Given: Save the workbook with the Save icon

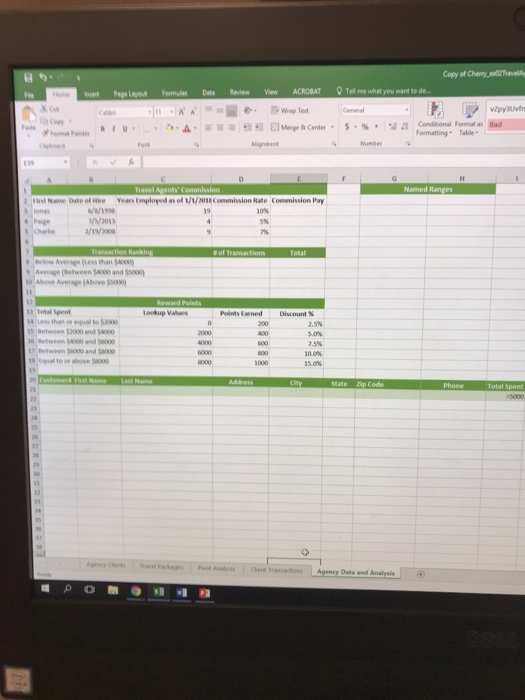Looking at the screenshot, I should (28, 78).
